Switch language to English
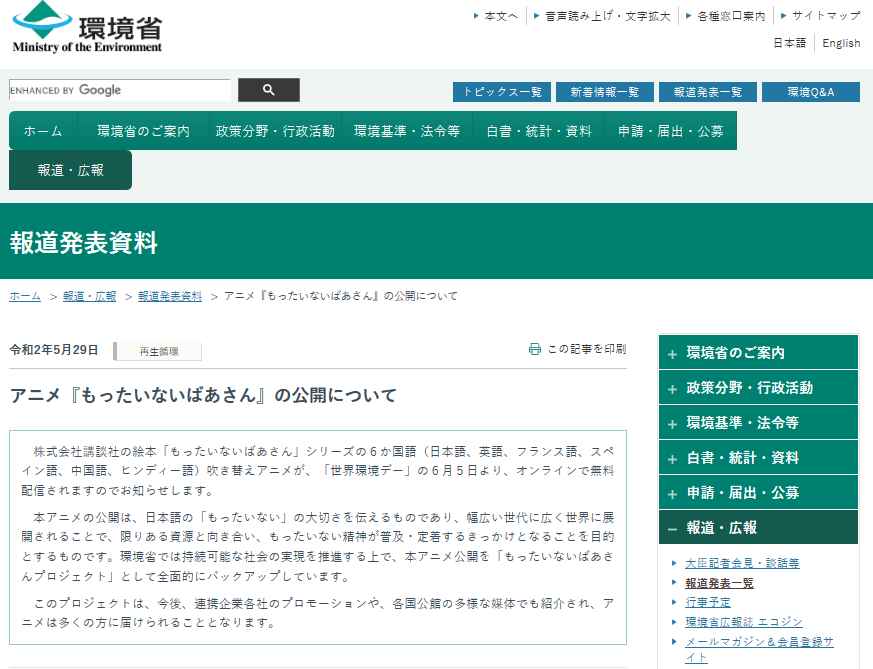Image resolution: width=873 pixels, height=669 pixels. [841, 43]
